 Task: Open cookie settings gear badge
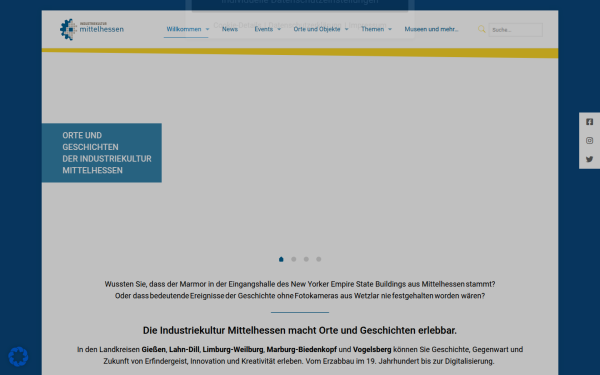tap(18, 357)
